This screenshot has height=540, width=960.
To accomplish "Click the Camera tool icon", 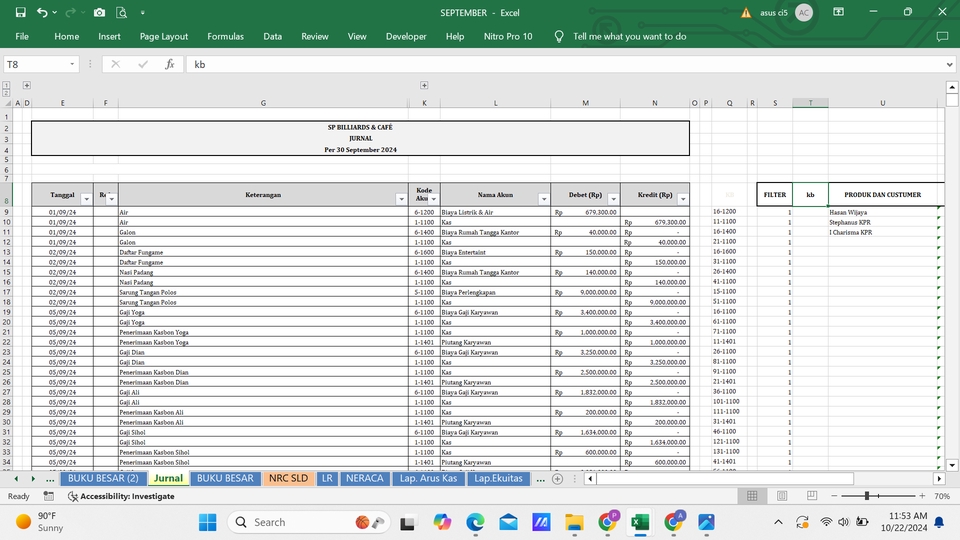I will point(99,12).
